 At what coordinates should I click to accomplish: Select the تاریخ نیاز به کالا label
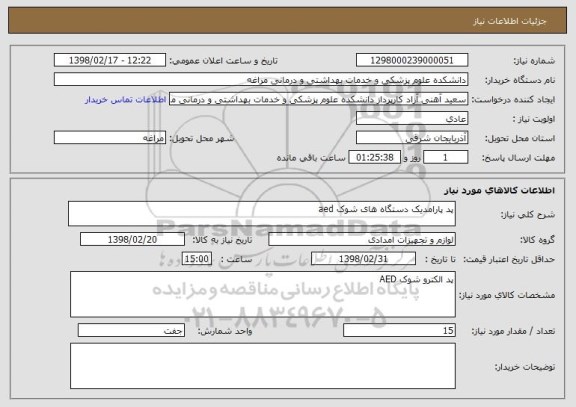pos(222,240)
